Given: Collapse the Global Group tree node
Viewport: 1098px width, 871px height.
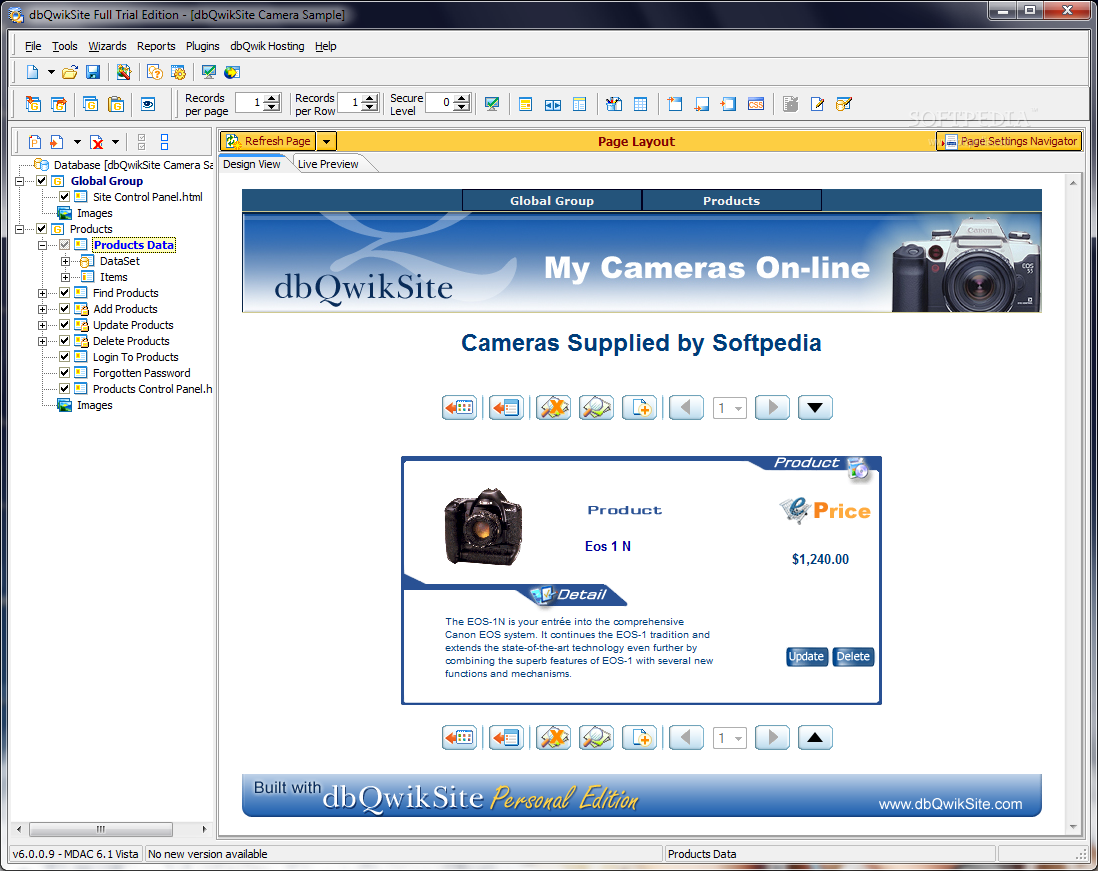Looking at the screenshot, I should coord(20,181).
